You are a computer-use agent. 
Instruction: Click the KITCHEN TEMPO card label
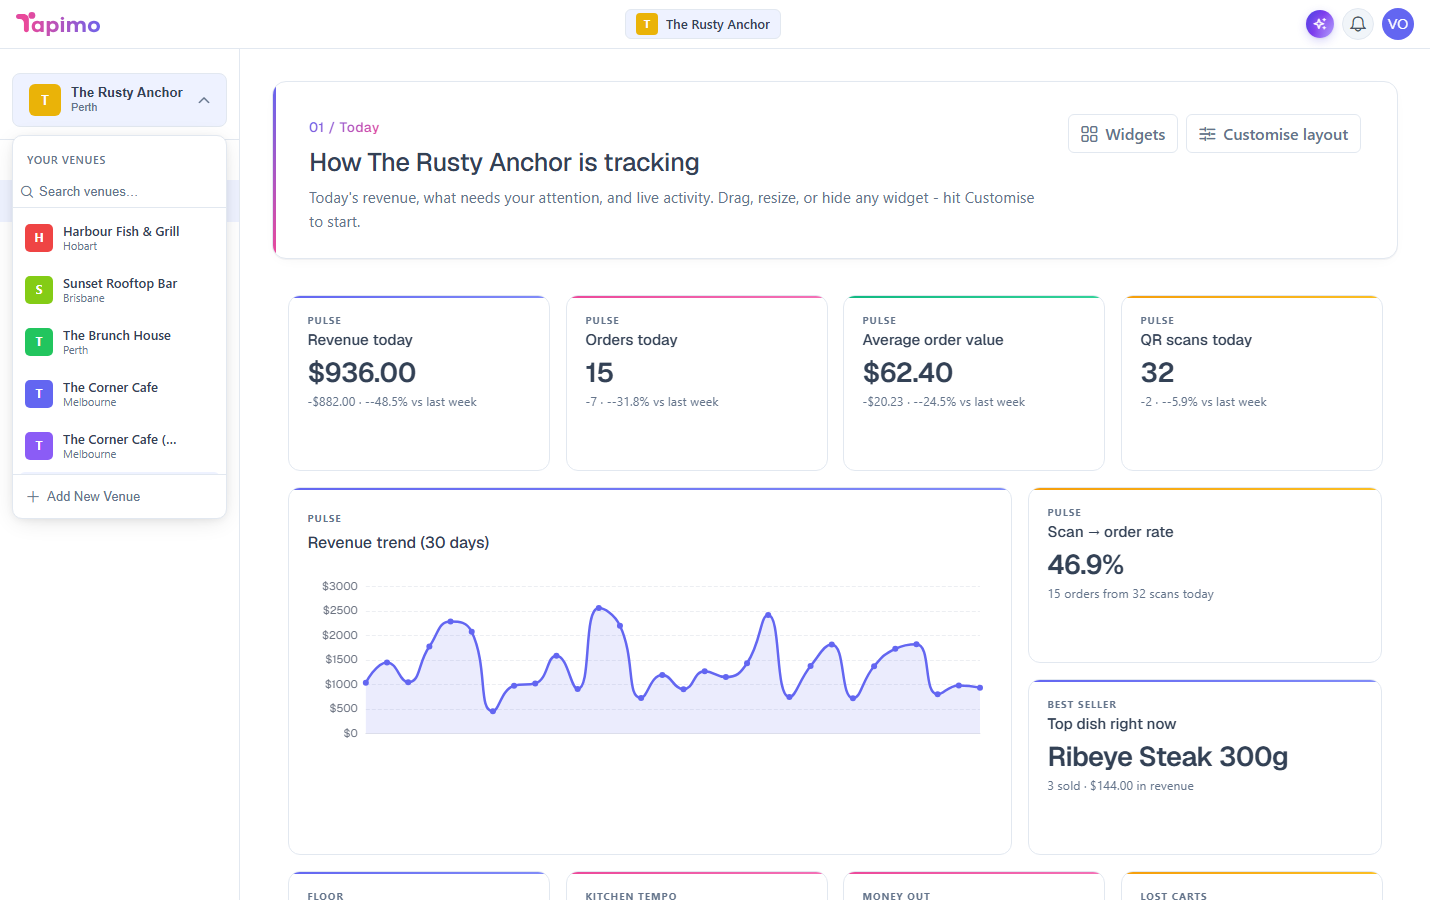pyautogui.click(x=631, y=897)
